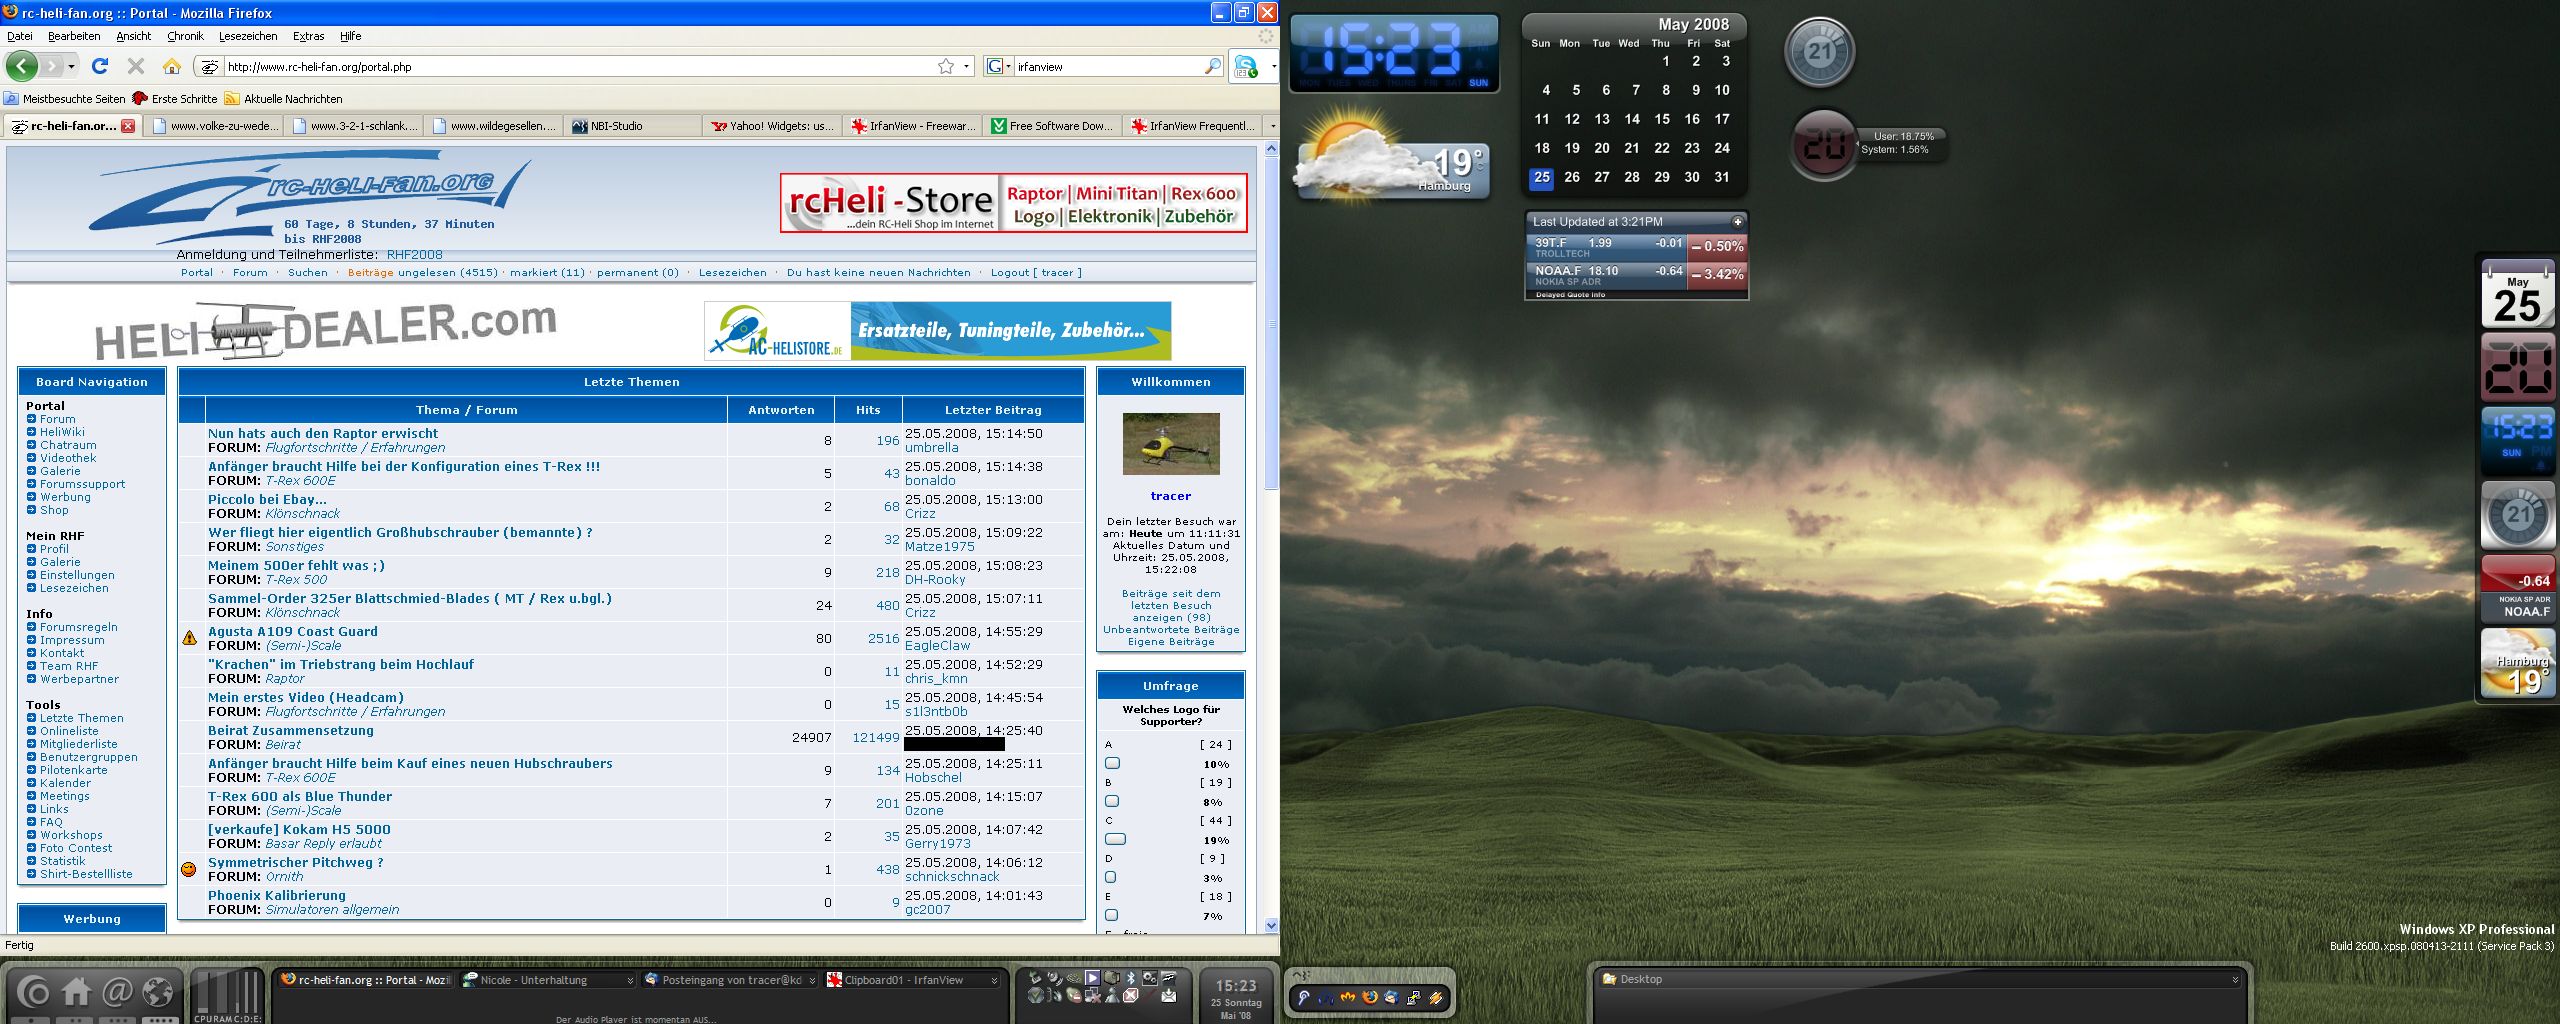The height and width of the screenshot is (1024, 2560).
Task: Open the Chronik menu
Action: coord(185,36)
